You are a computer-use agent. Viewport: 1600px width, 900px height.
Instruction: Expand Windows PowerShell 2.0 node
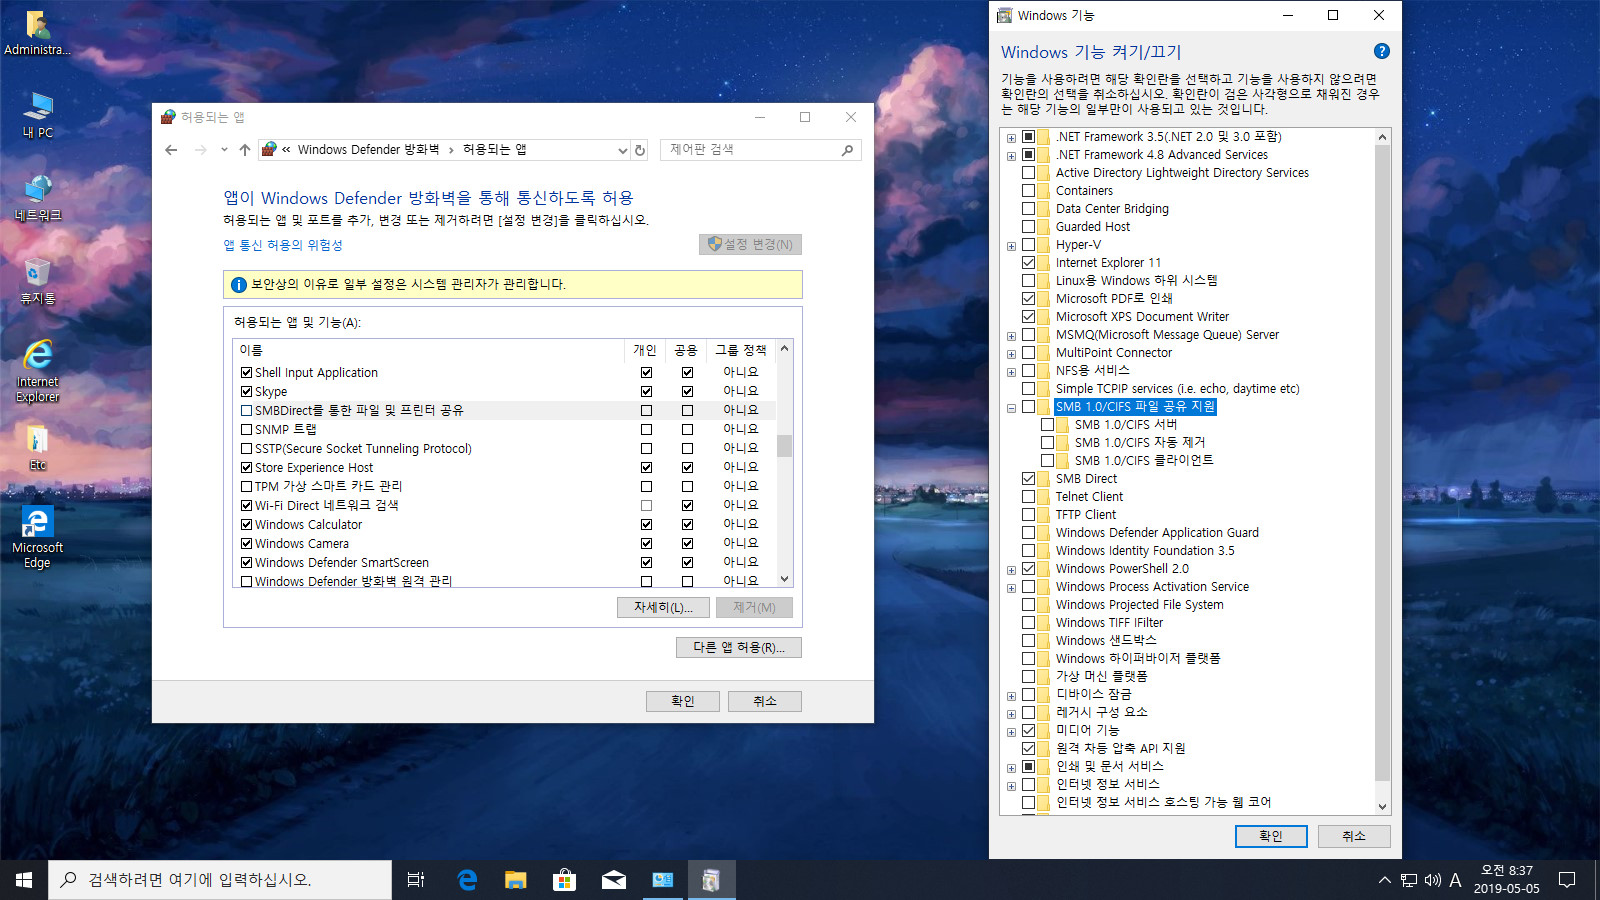tap(1011, 569)
